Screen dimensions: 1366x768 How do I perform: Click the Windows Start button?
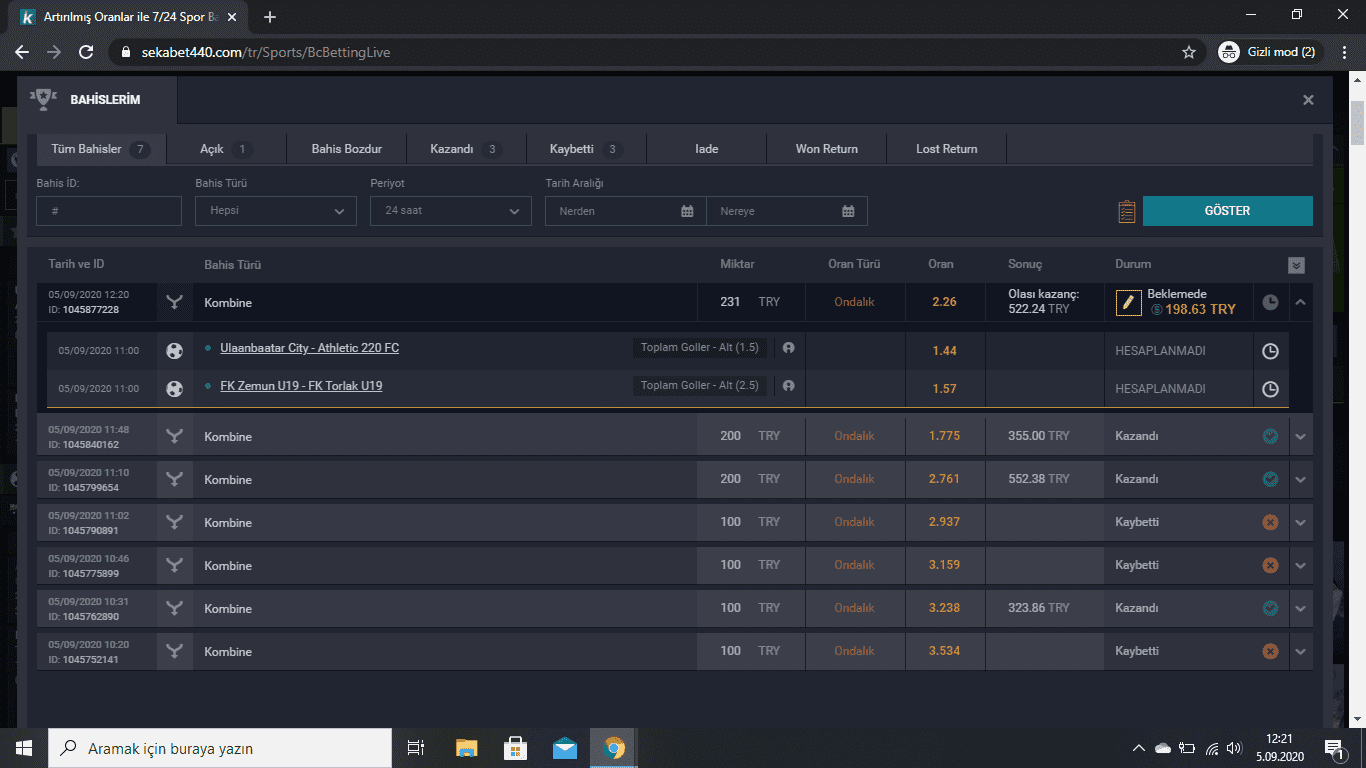pos(23,748)
